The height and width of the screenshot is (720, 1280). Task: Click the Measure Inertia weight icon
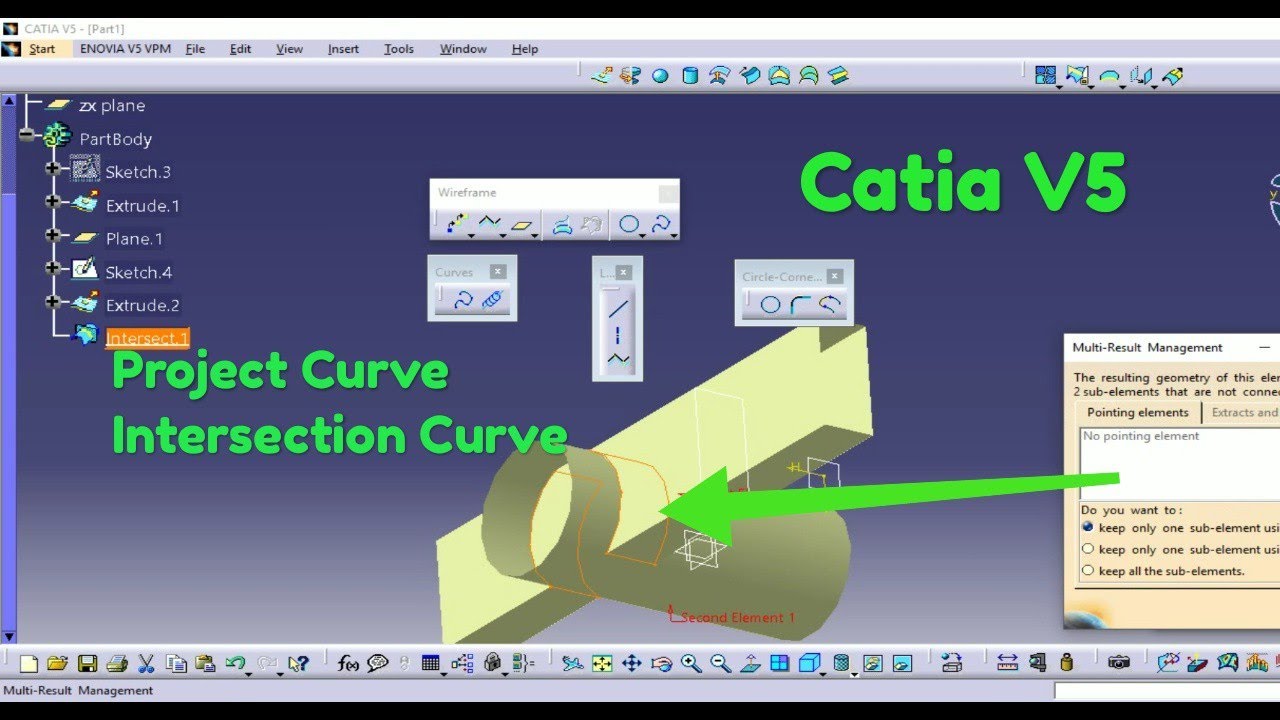(1067, 662)
